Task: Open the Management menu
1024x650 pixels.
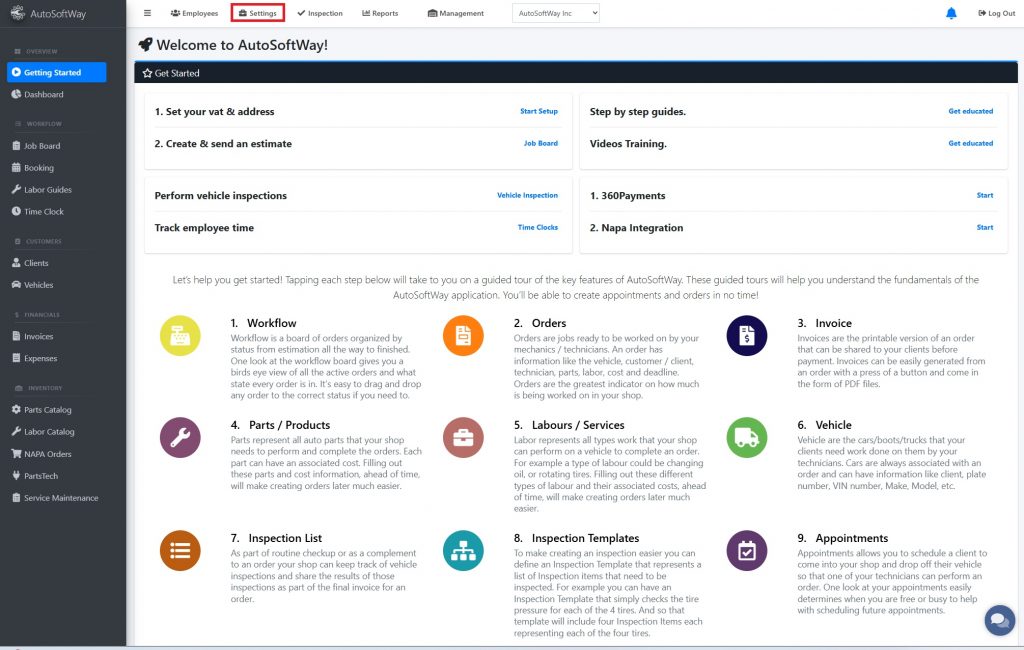Action: tap(456, 13)
